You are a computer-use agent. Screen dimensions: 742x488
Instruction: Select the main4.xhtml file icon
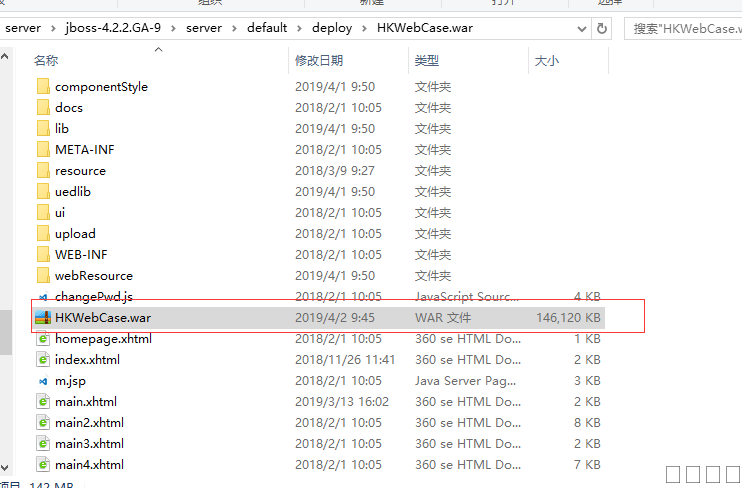pos(43,465)
